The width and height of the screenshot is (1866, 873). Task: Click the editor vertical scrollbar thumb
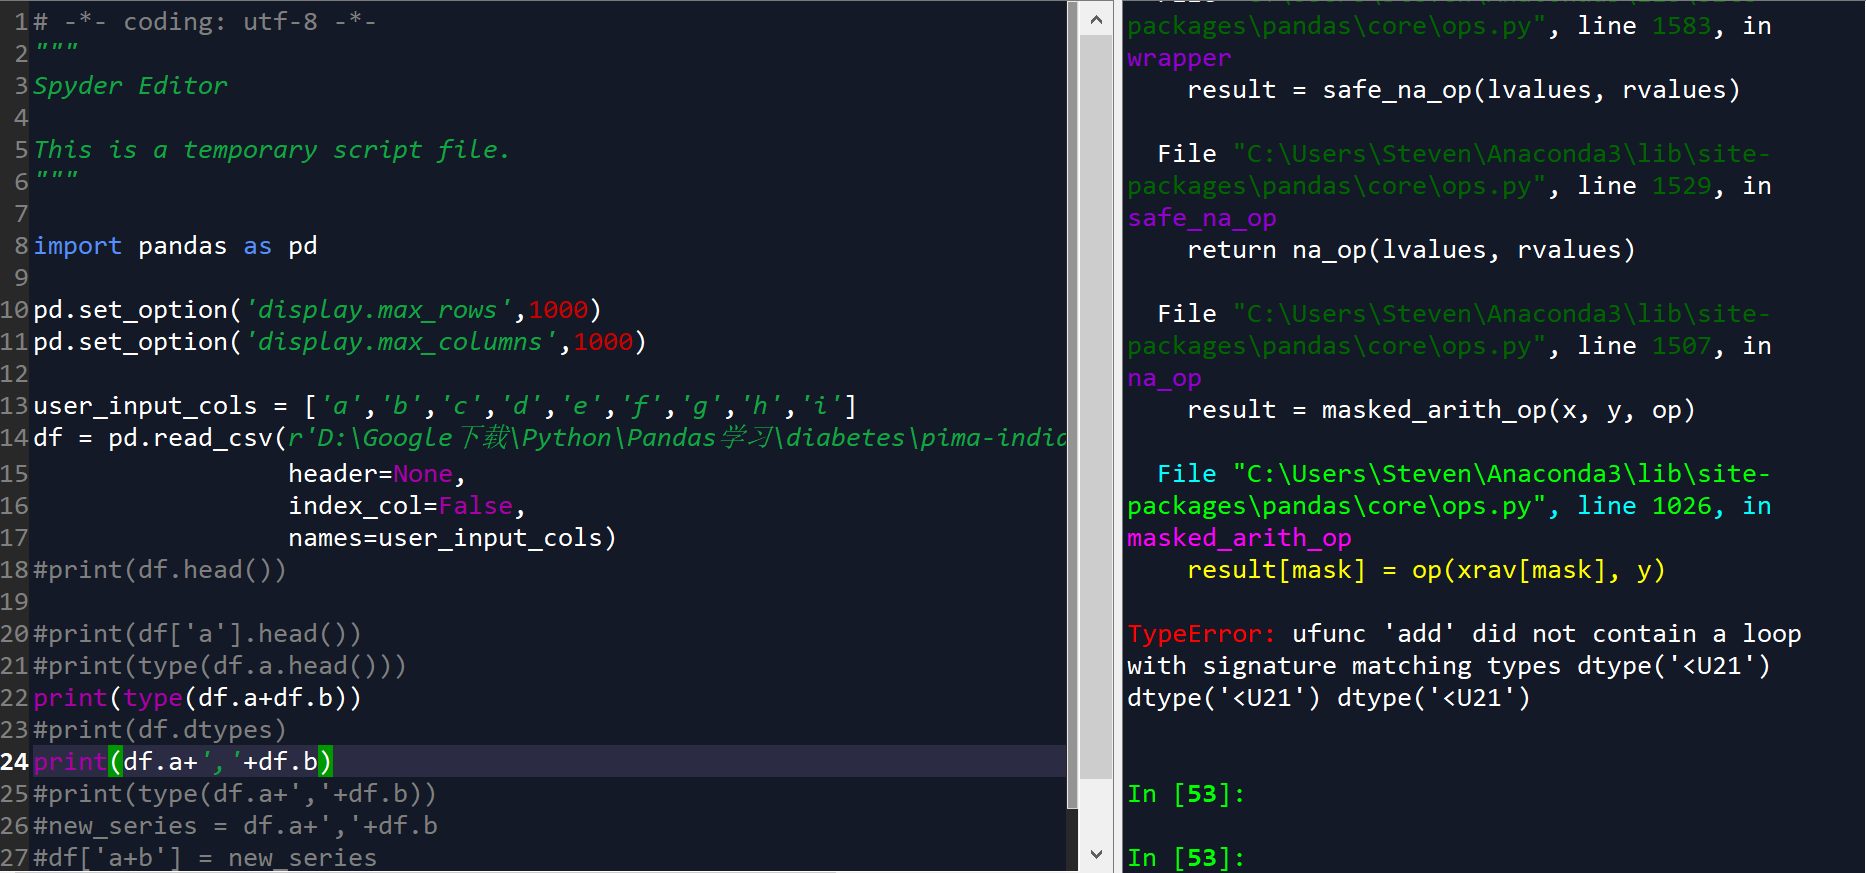click(1096, 407)
